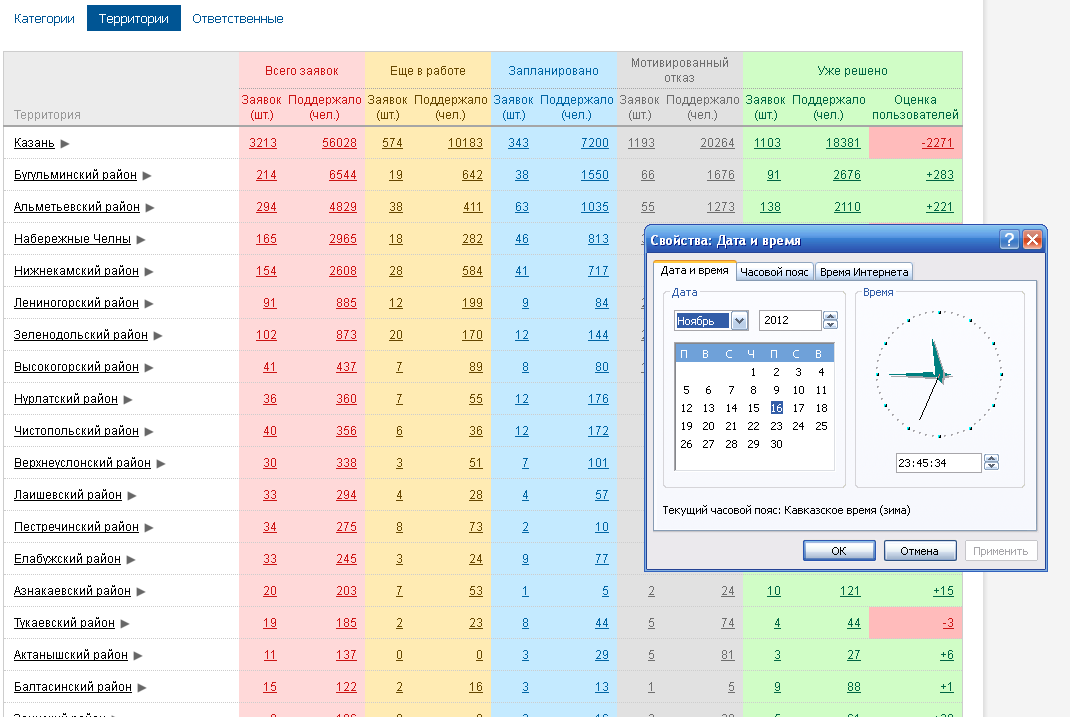The height and width of the screenshot is (717, 1070).
Task: Select day 23 in the calendar
Action: pos(776,426)
